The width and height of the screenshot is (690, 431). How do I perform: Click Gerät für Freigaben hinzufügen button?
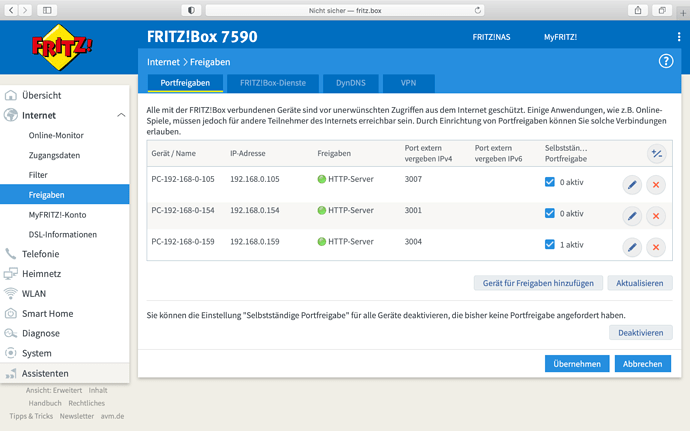tap(538, 283)
